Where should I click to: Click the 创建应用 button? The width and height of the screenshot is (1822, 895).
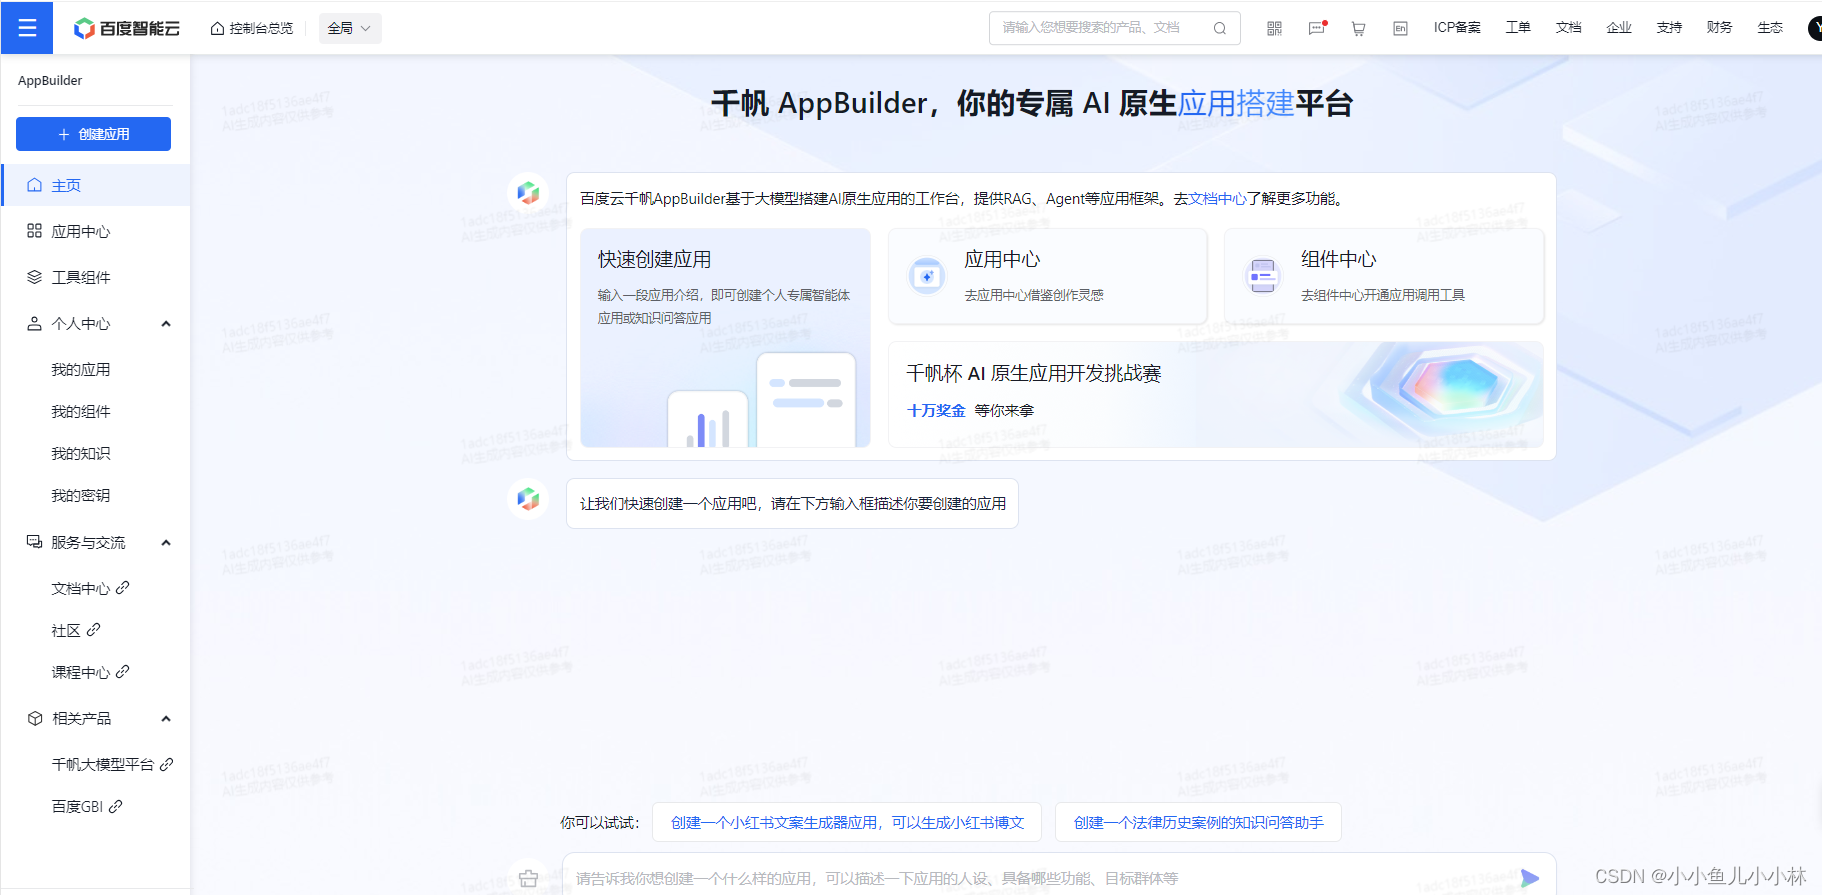coord(93,134)
